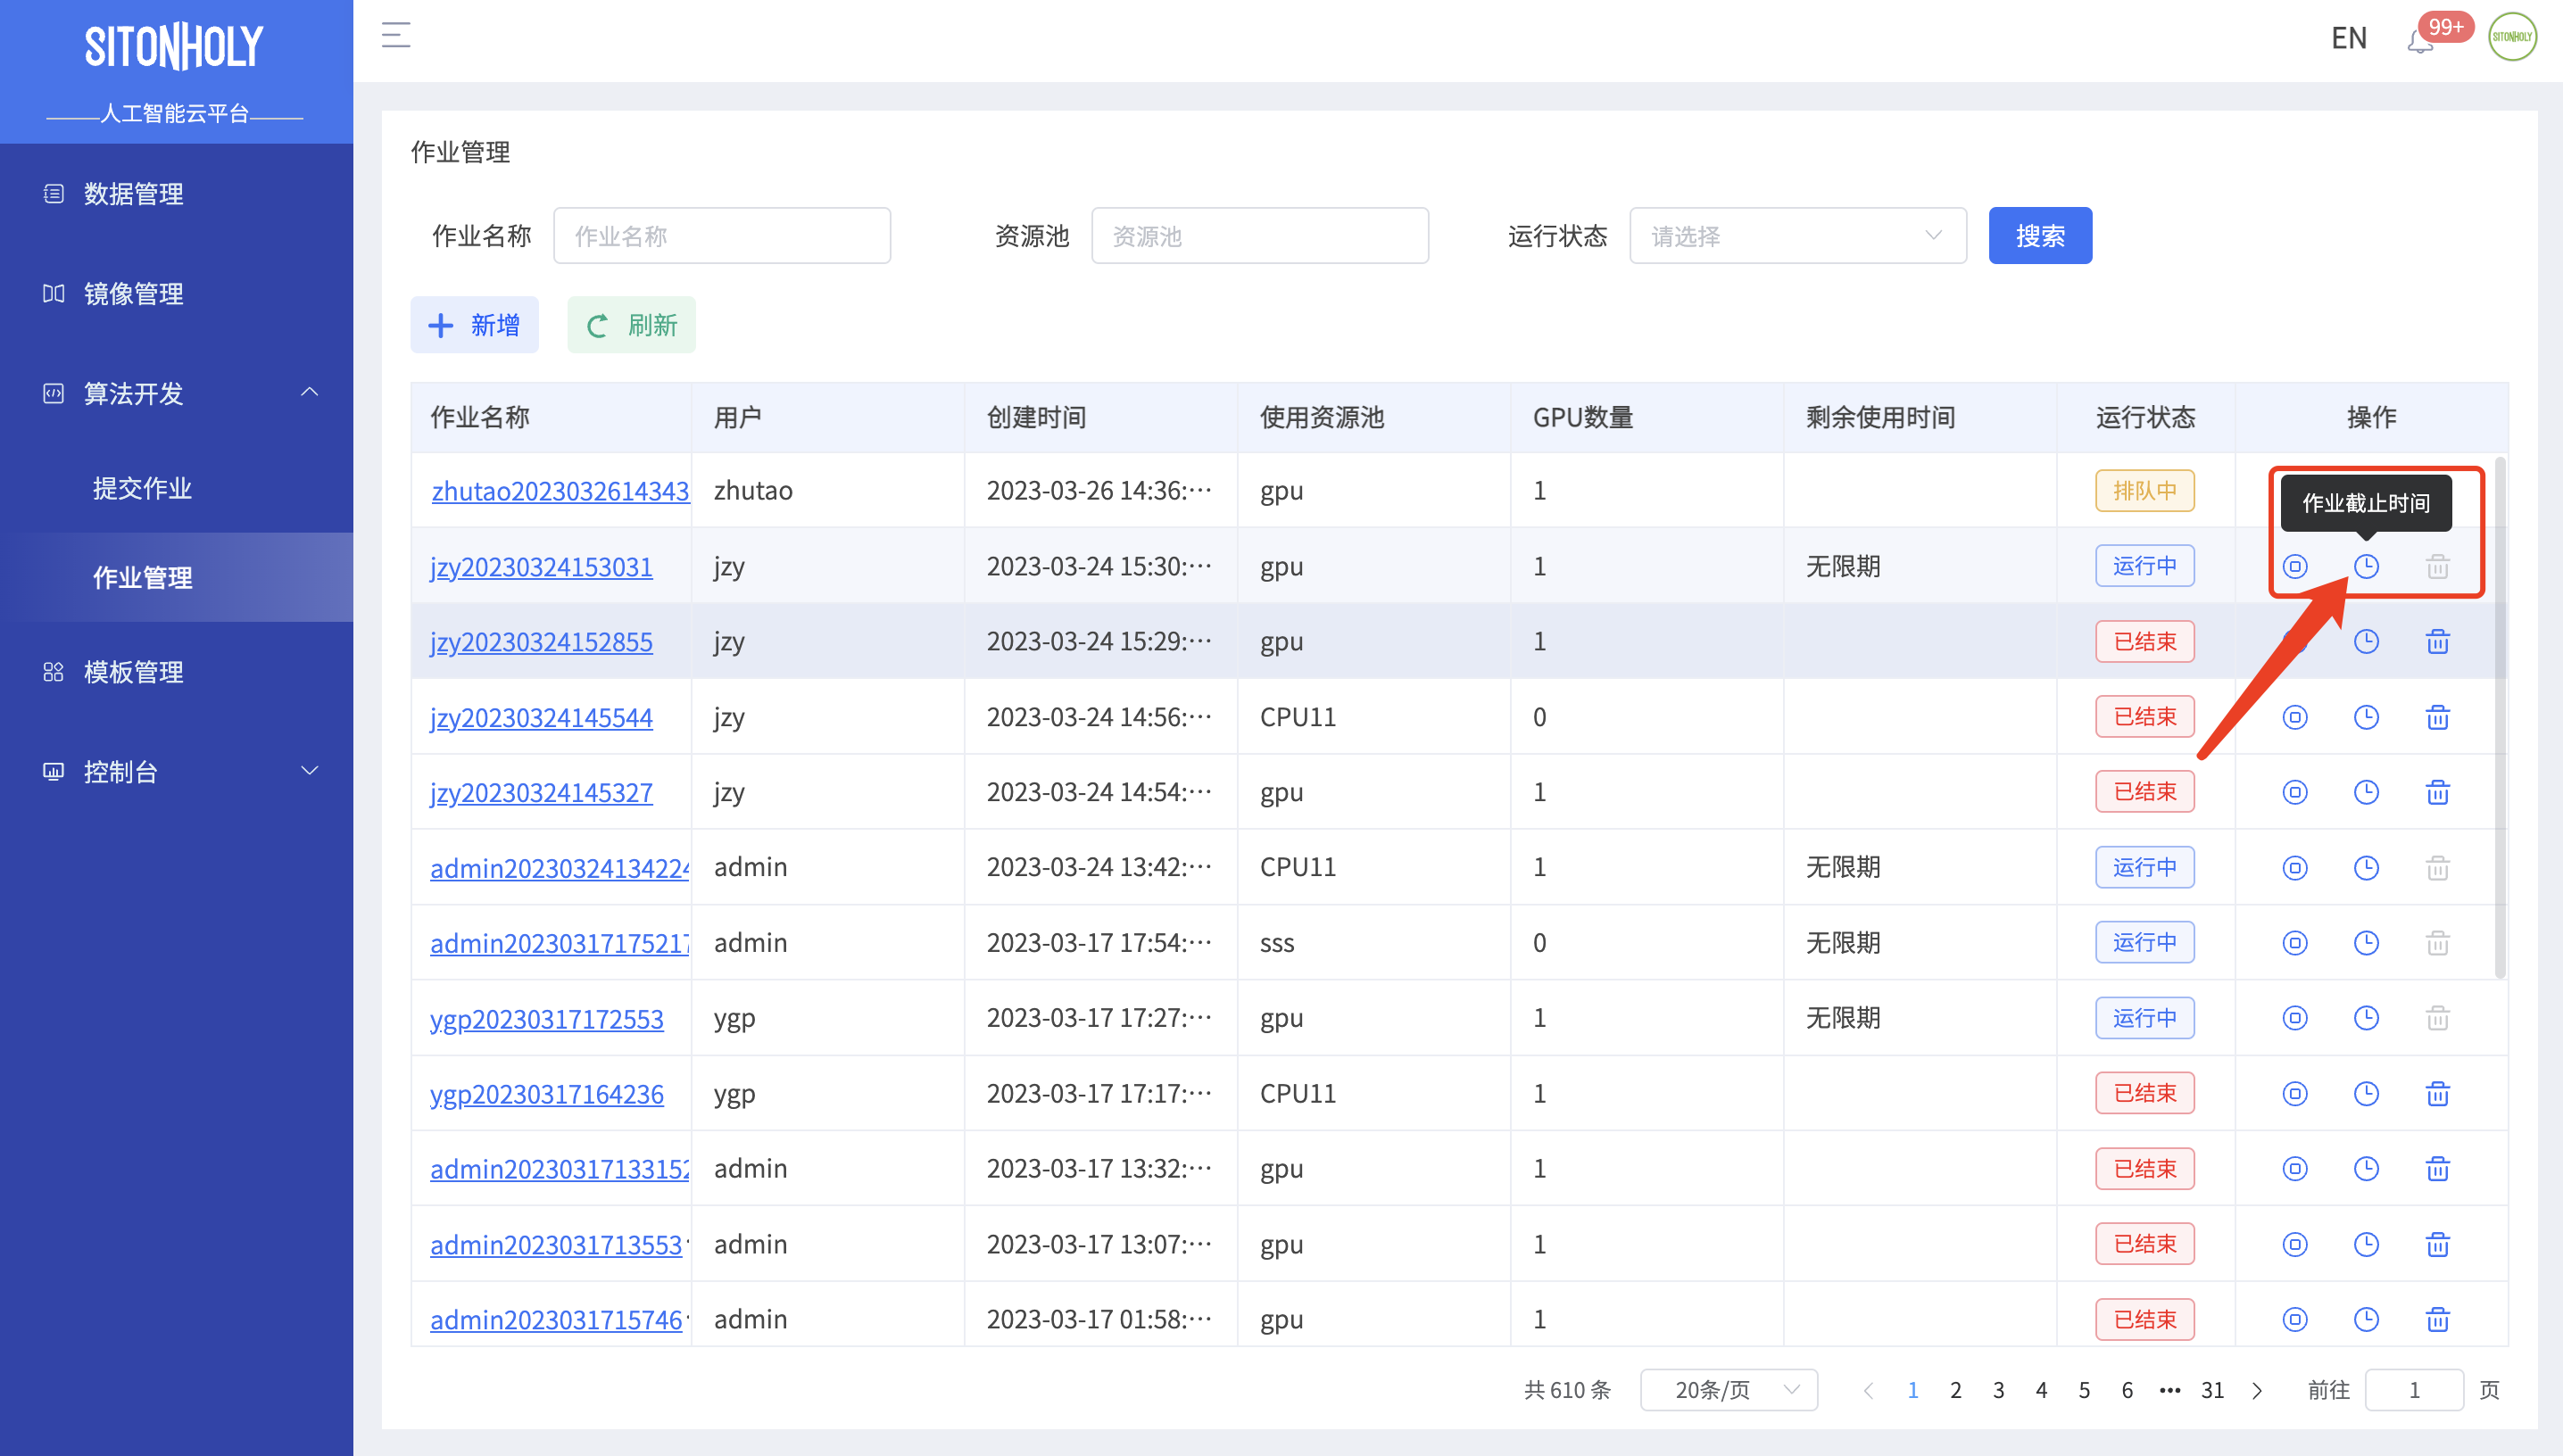Delete job jzy20230324145544
This screenshot has width=2563, height=1456.
click(2438, 717)
